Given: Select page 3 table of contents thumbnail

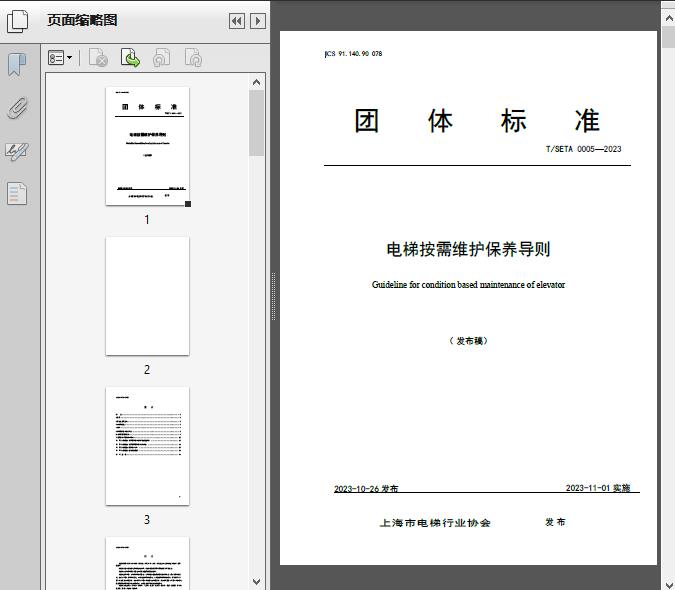Looking at the screenshot, I should pyautogui.click(x=147, y=446).
